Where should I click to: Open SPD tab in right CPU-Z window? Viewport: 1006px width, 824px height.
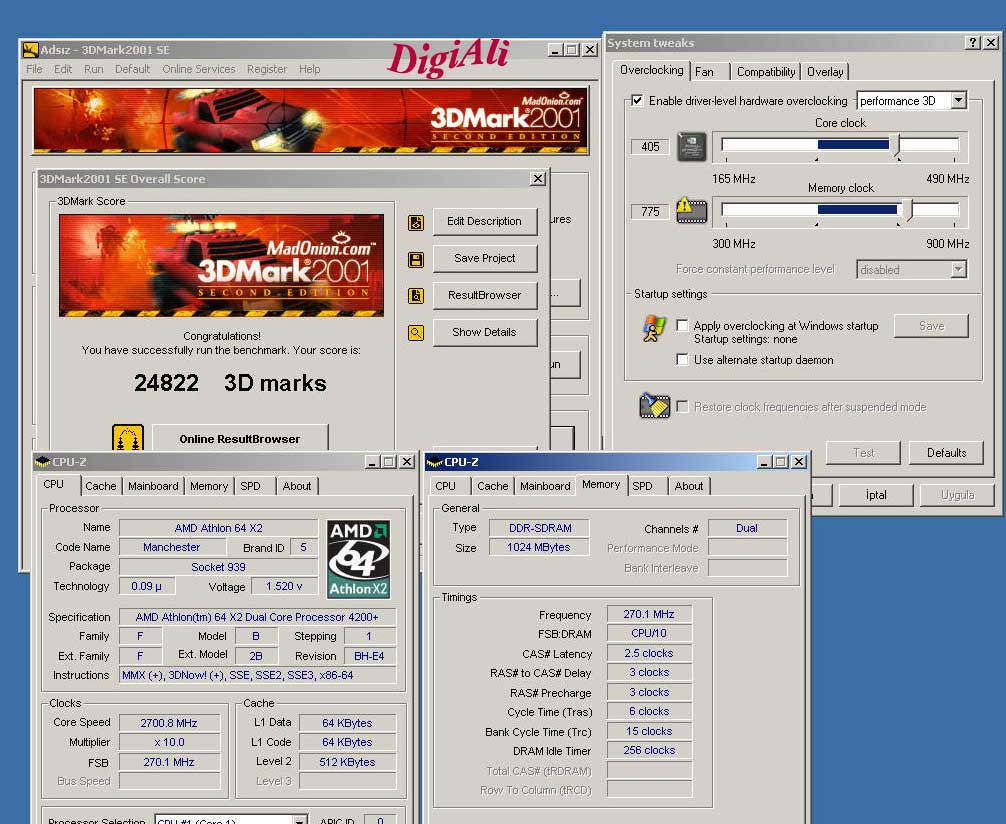647,486
